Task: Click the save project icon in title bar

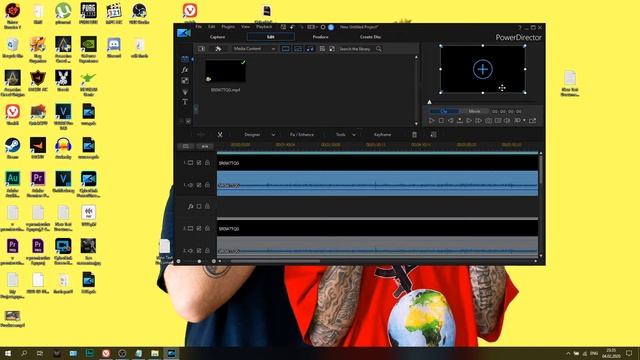Action: [283, 27]
